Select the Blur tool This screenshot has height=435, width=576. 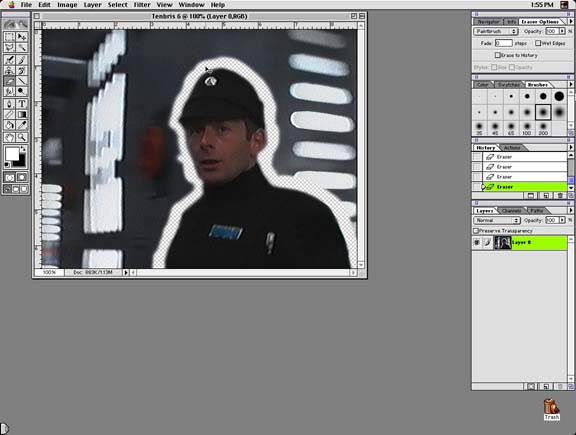click(10, 91)
